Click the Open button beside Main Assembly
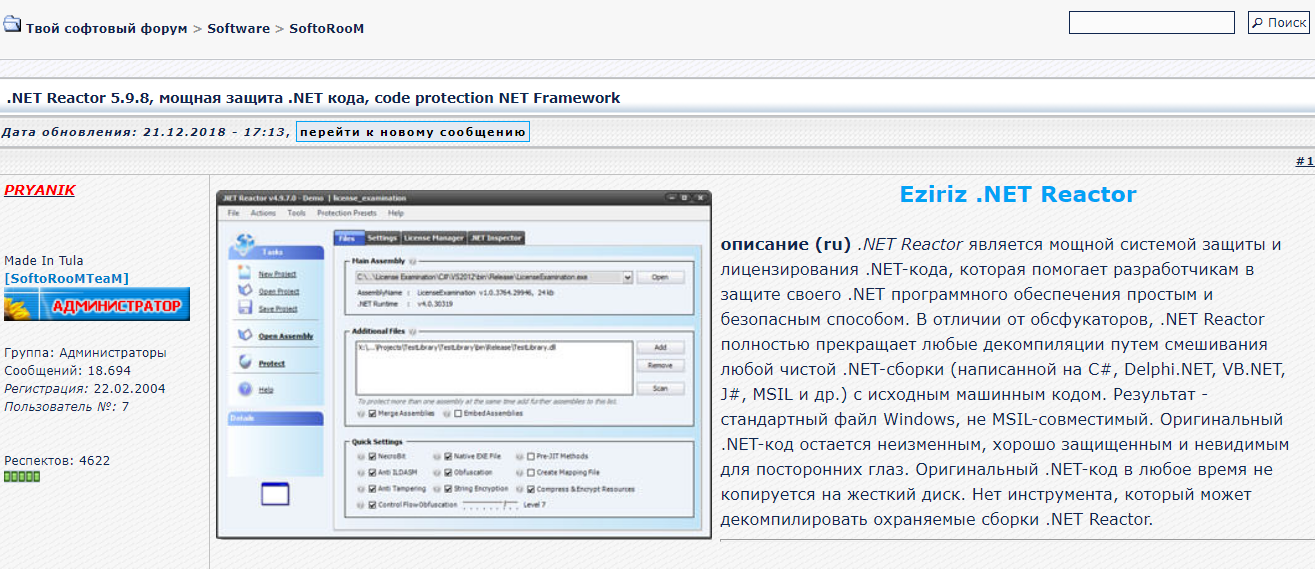Image resolution: width=1315 pixels, height=569 pixels. tap(660, 277)
